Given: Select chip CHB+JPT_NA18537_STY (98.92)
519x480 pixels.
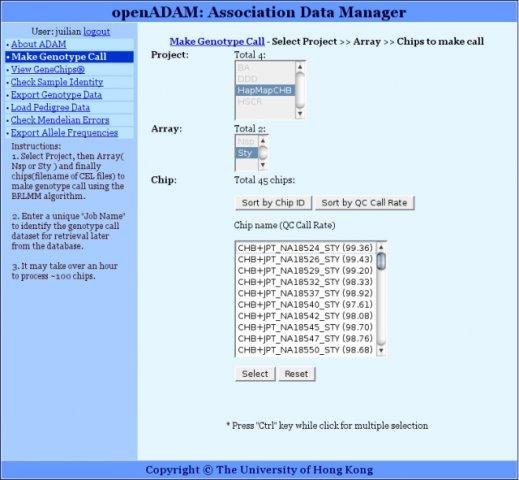Looking at the screenshot, I should 305,293.
